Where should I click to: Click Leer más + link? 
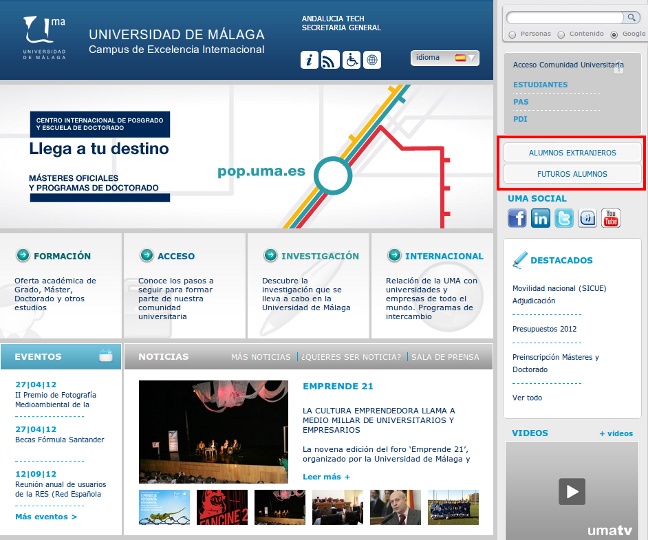(326, 477)
